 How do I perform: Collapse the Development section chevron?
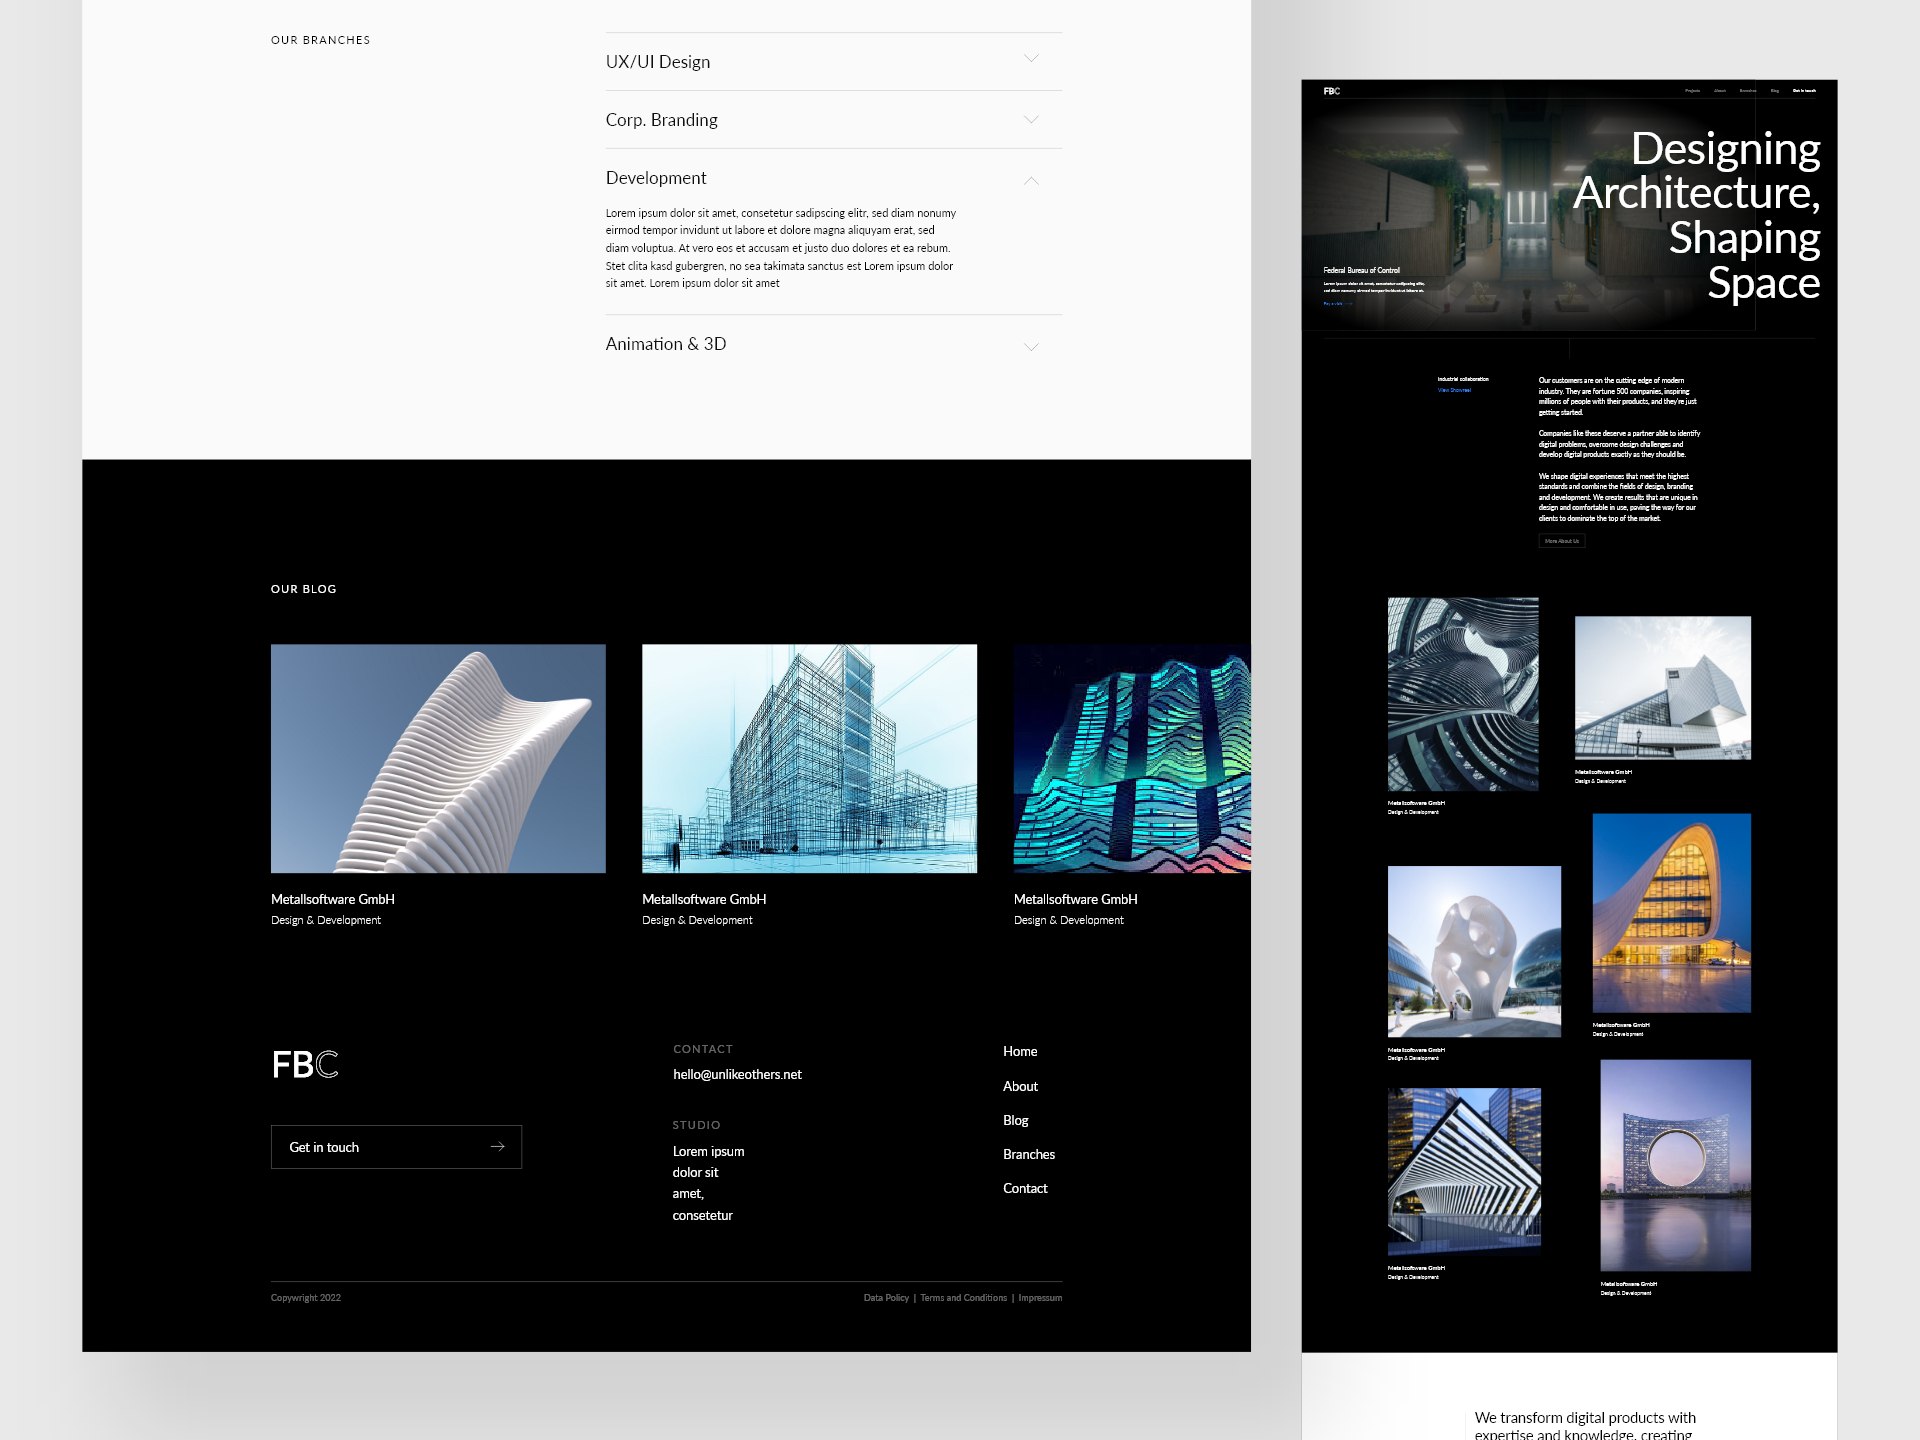1031,180
